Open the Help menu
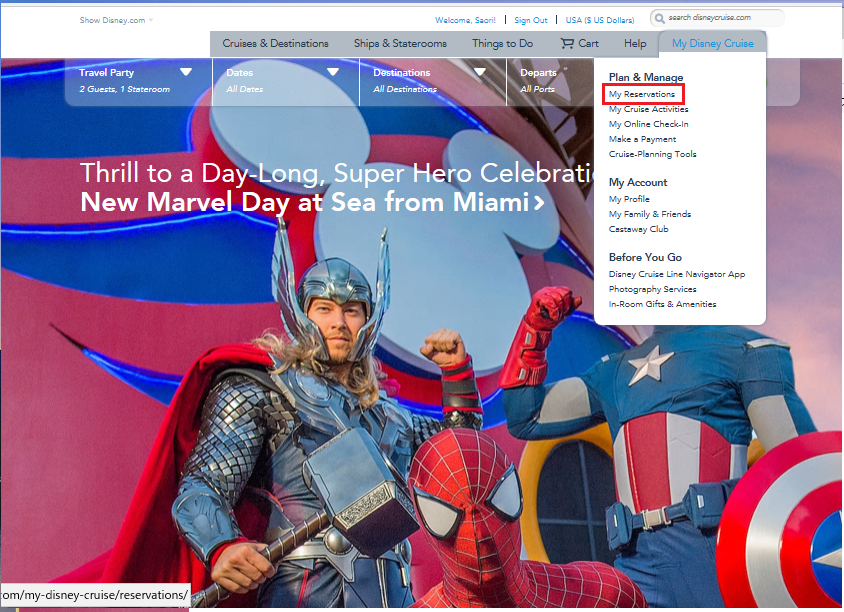This screenshot has height=612, width=844. click(x=635, y=43)
